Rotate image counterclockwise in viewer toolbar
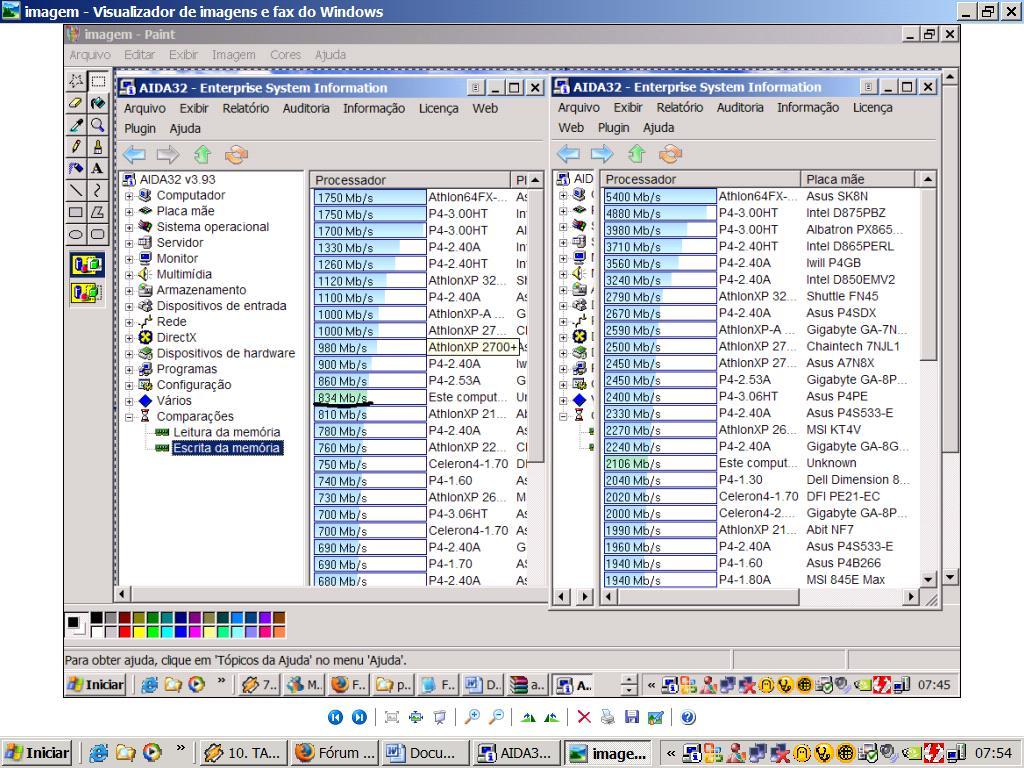Viewport: 1024px width, 768px height. coord(552,717)
